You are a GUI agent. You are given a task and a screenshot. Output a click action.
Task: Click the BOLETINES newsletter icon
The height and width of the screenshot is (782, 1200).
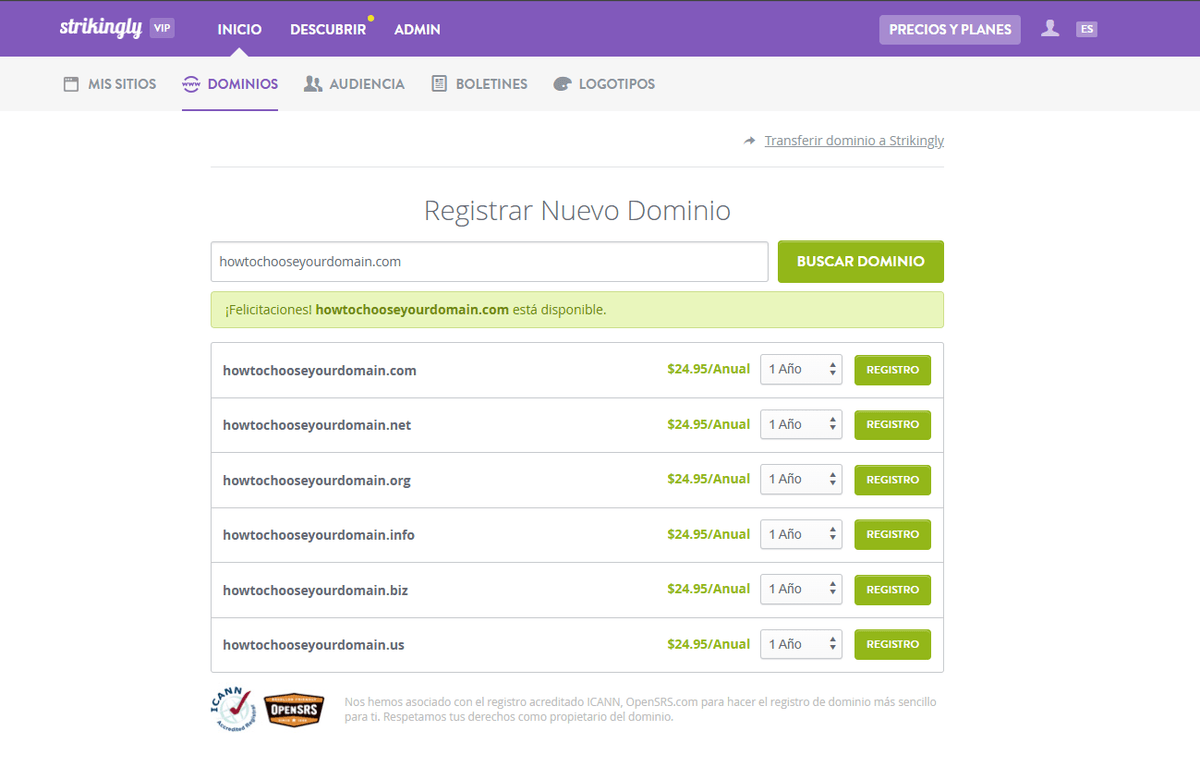(438, 84)
